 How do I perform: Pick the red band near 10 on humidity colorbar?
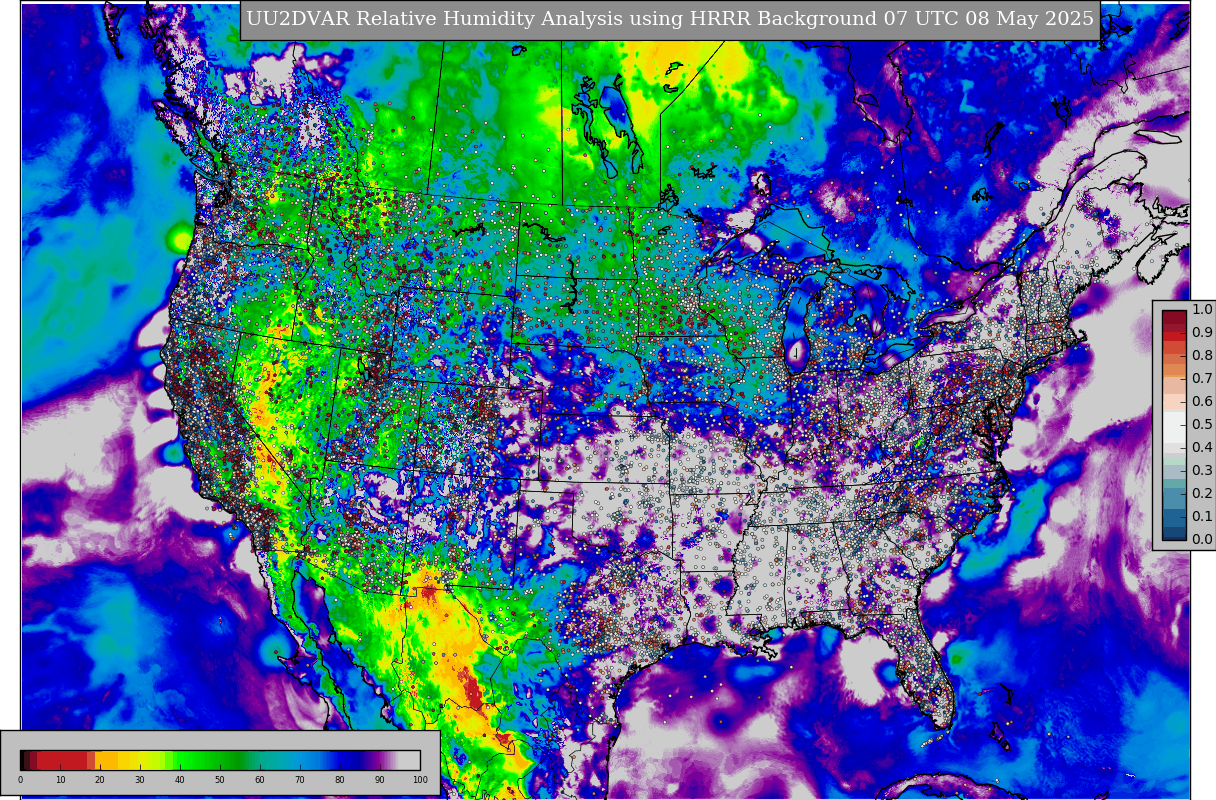(60, 760)
